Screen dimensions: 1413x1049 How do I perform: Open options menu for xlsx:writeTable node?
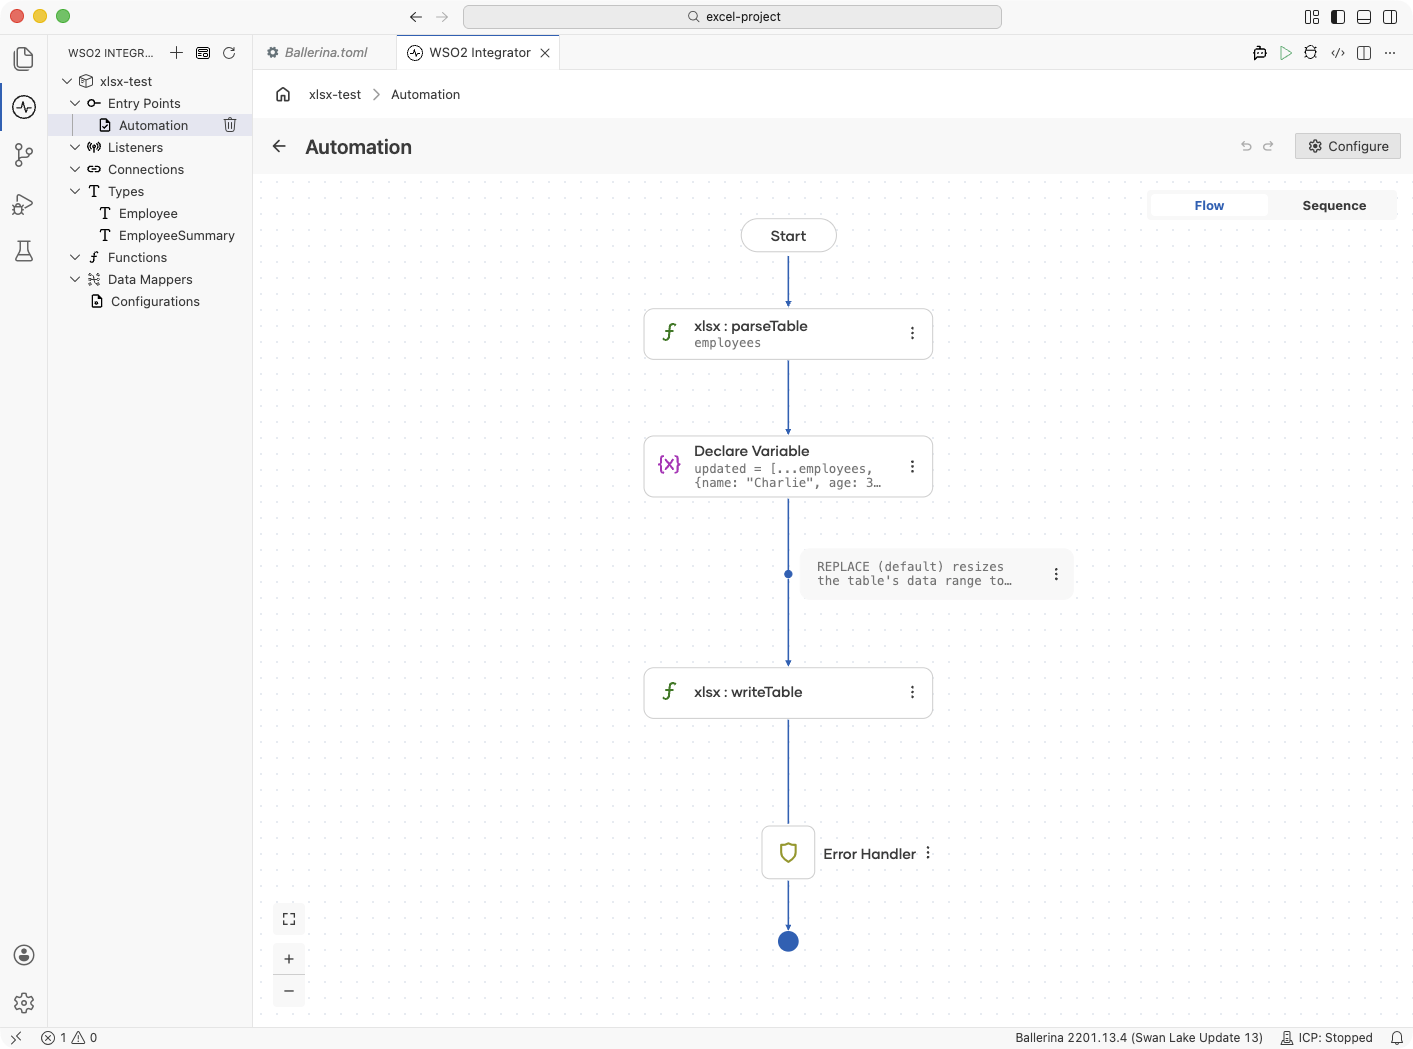tap(912, 692)
